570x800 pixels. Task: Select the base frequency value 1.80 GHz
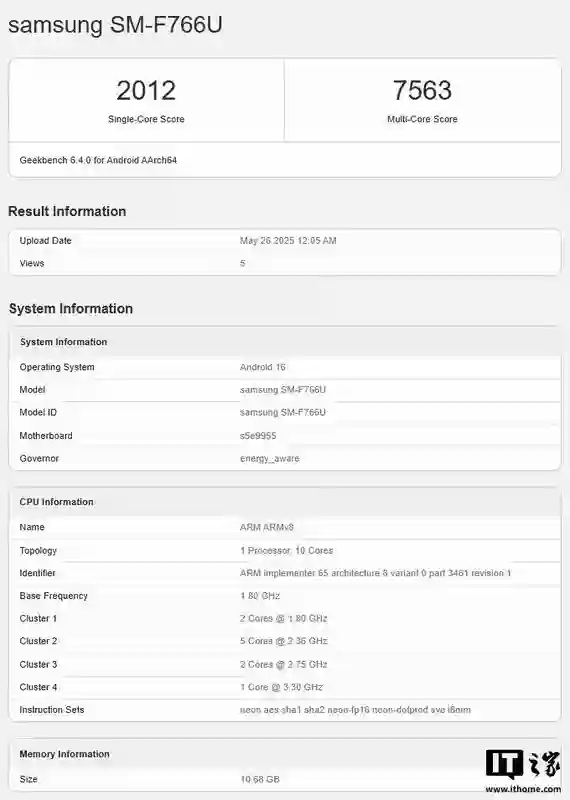260,596
